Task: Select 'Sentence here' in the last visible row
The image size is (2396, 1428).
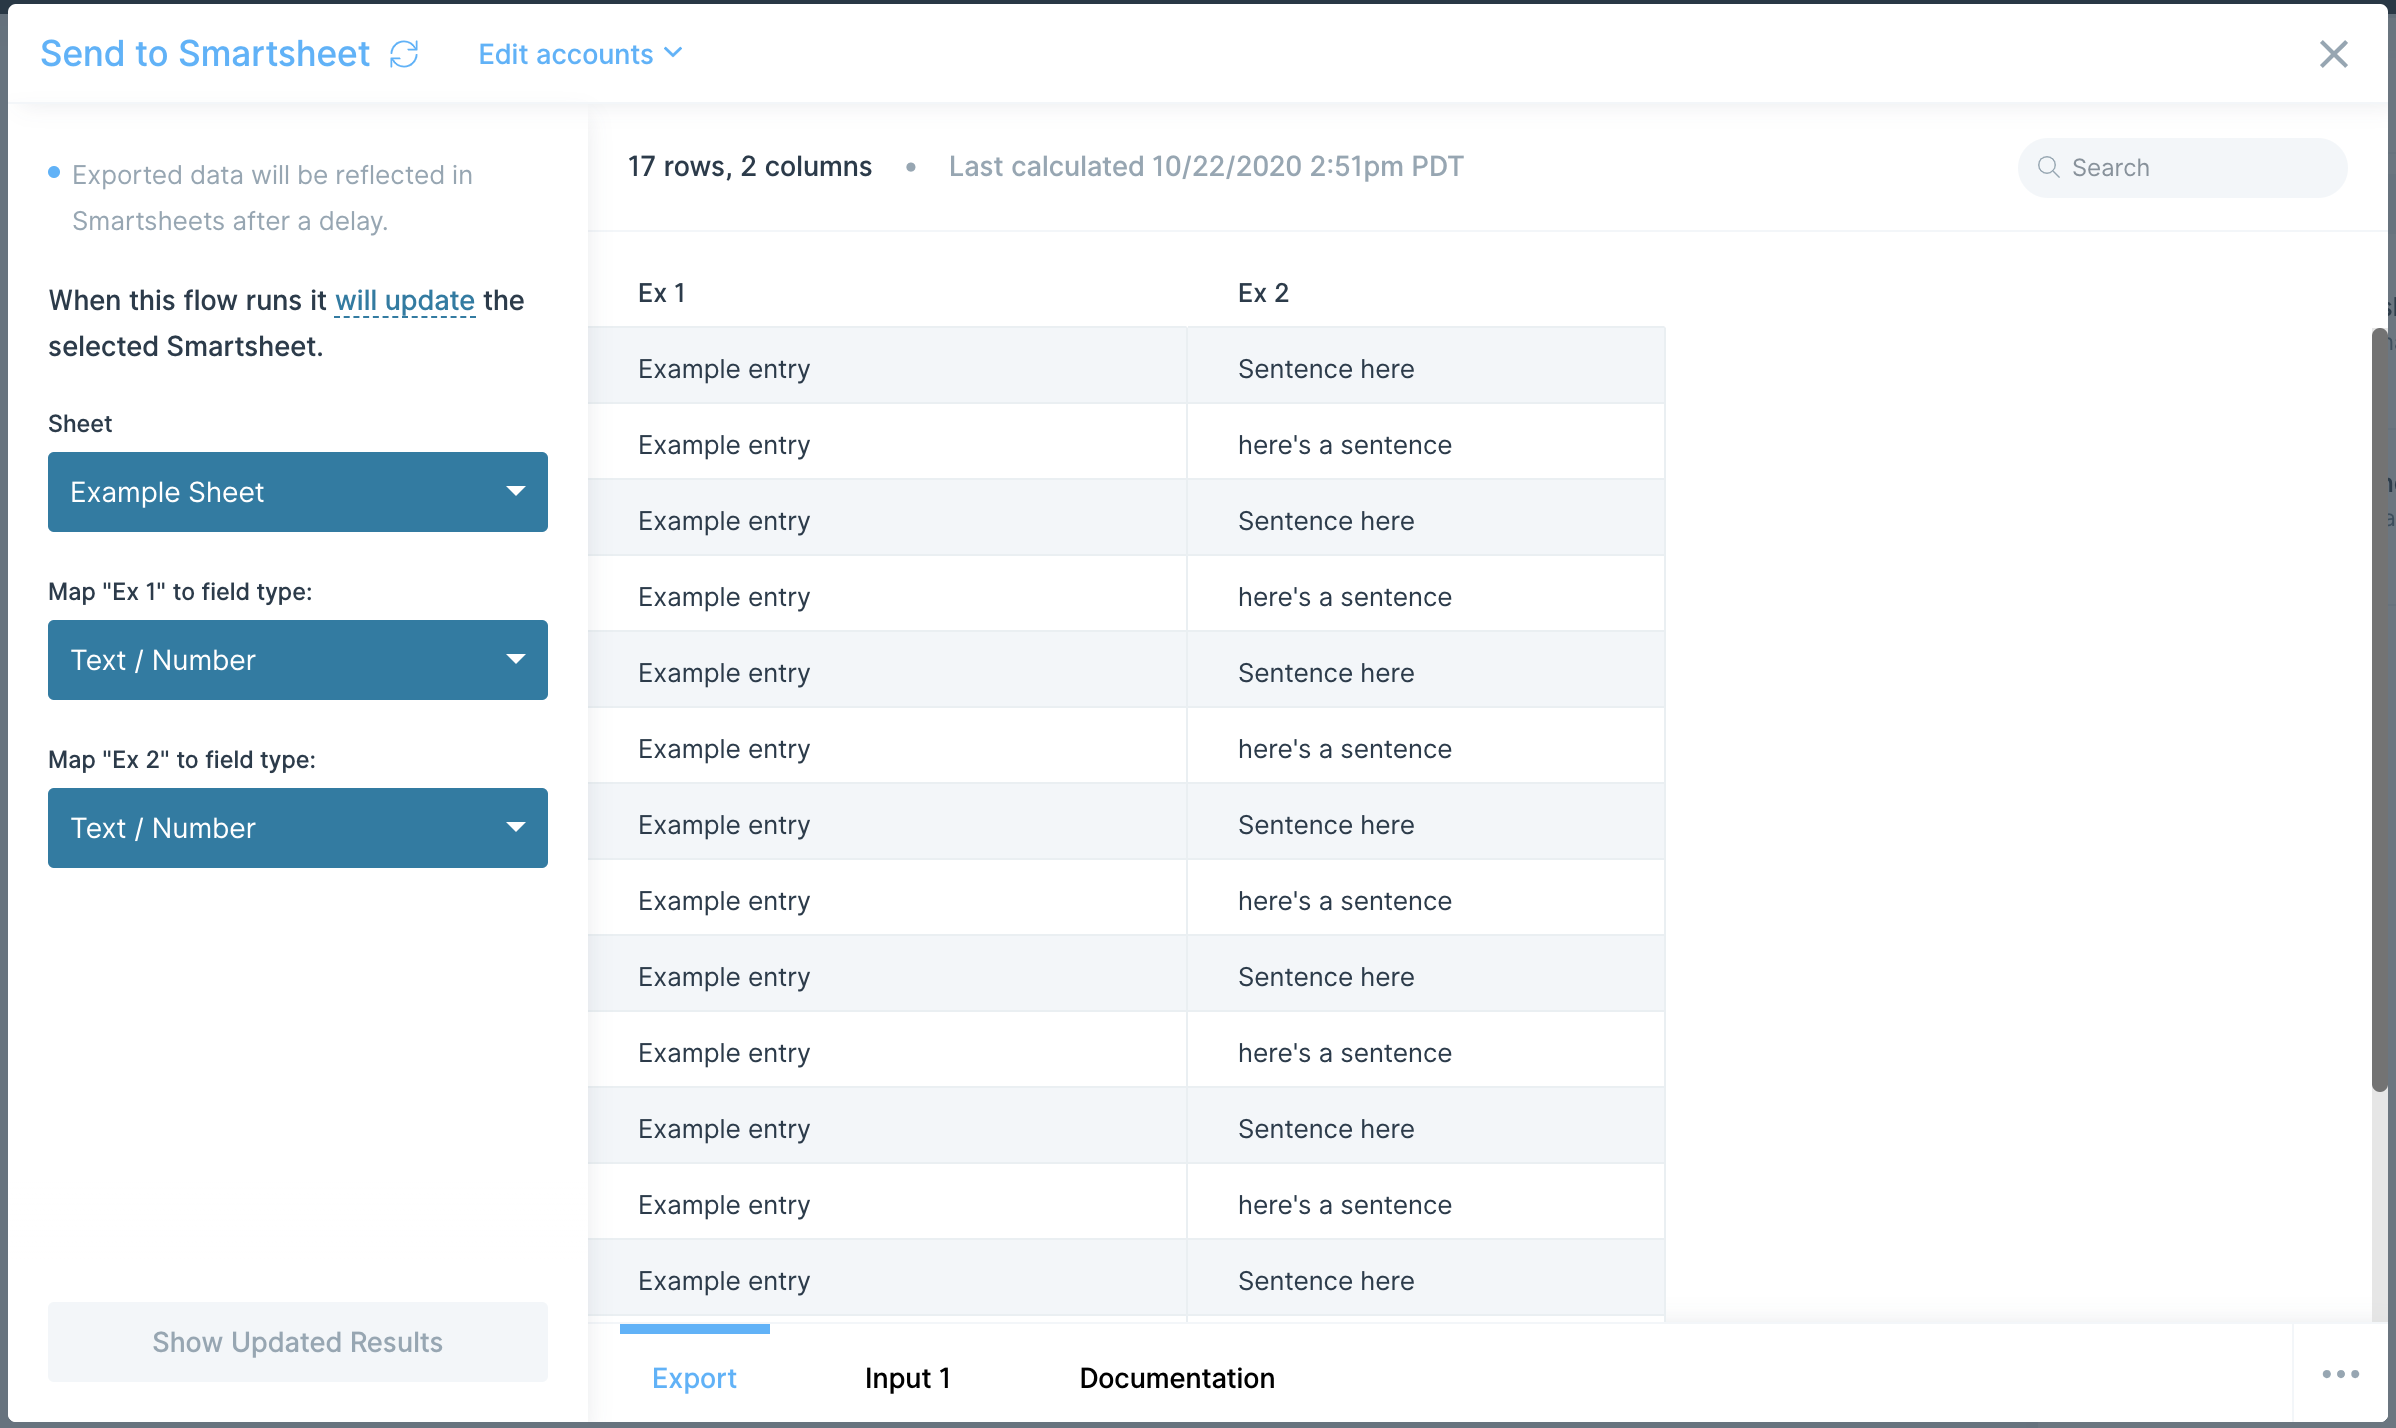Action: click(x=1326, y=1281)
